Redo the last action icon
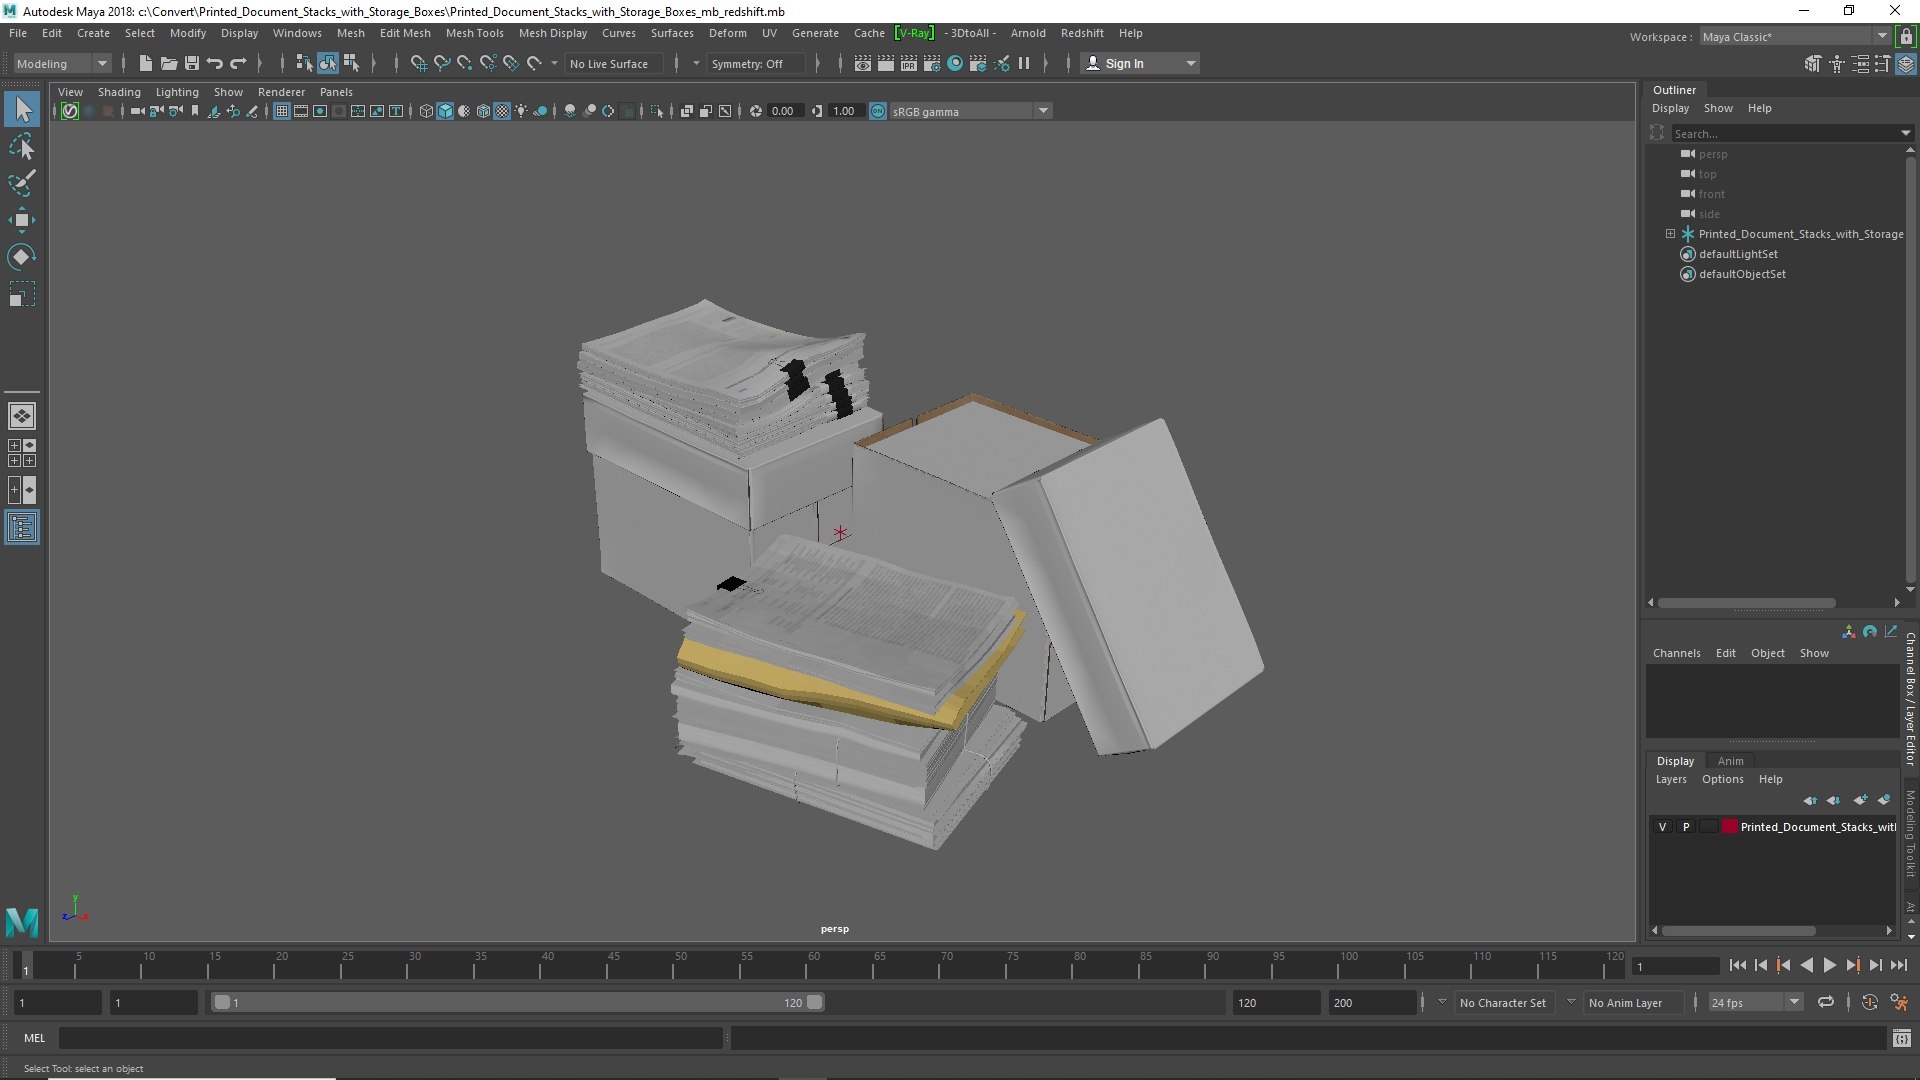Viewport: 1920px width, 1080px height. (x=237, y=63)
